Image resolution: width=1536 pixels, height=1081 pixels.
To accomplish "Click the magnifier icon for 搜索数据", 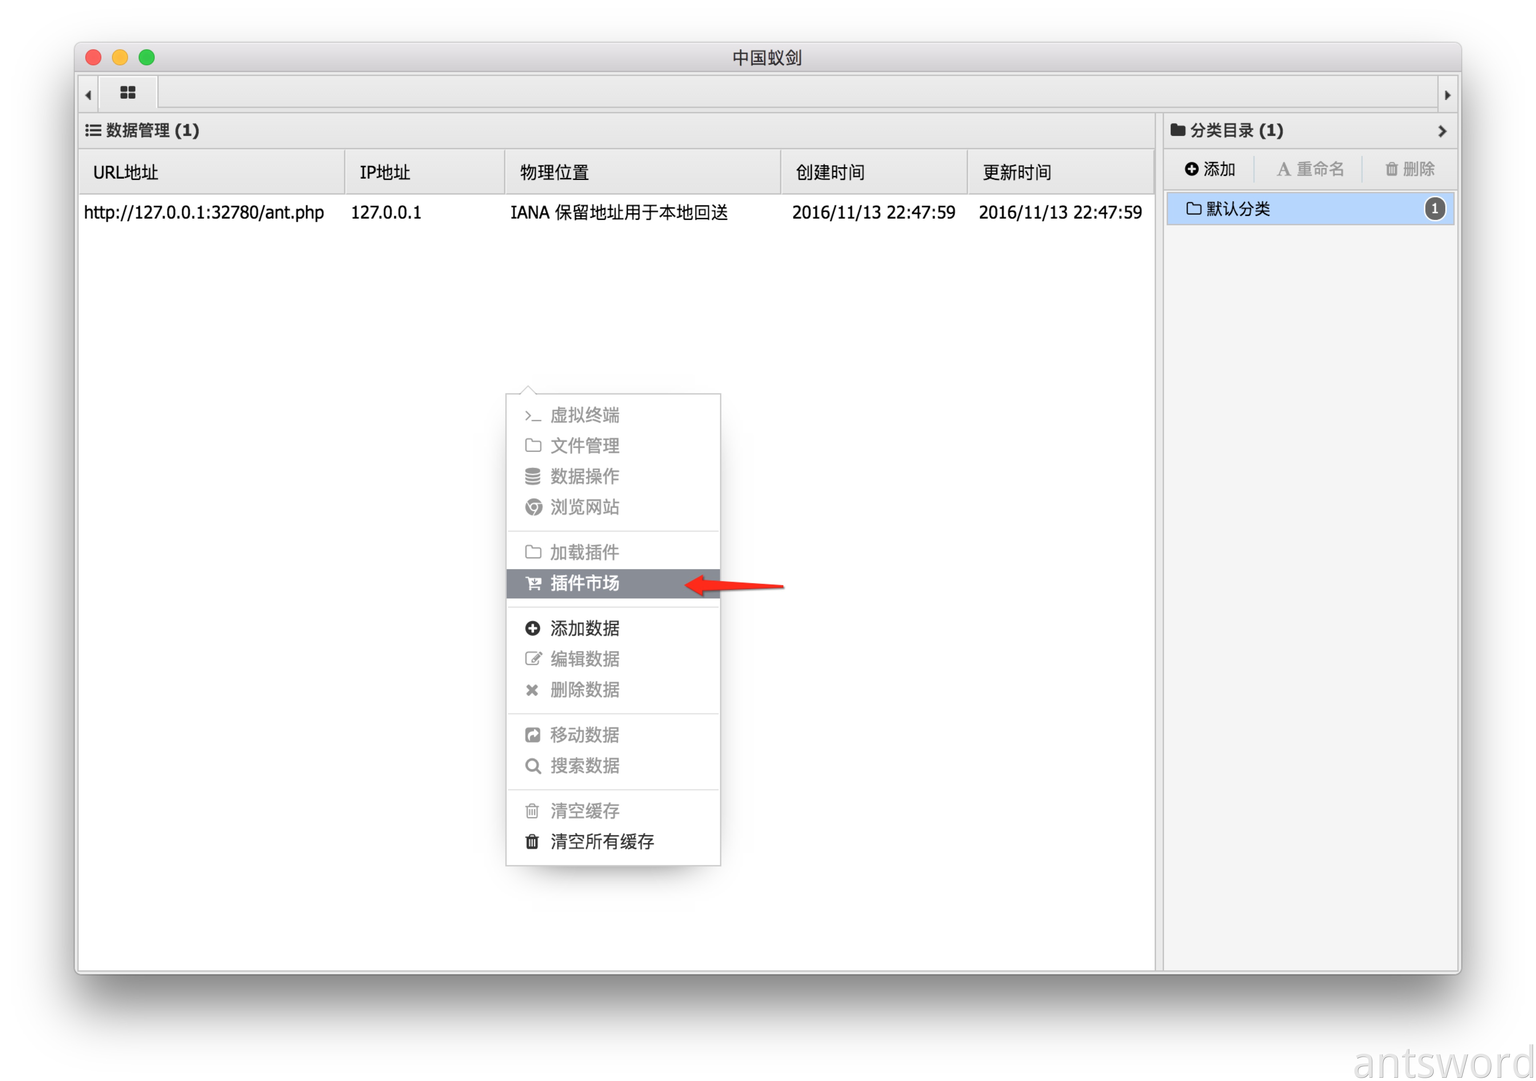I will [533, 766].
